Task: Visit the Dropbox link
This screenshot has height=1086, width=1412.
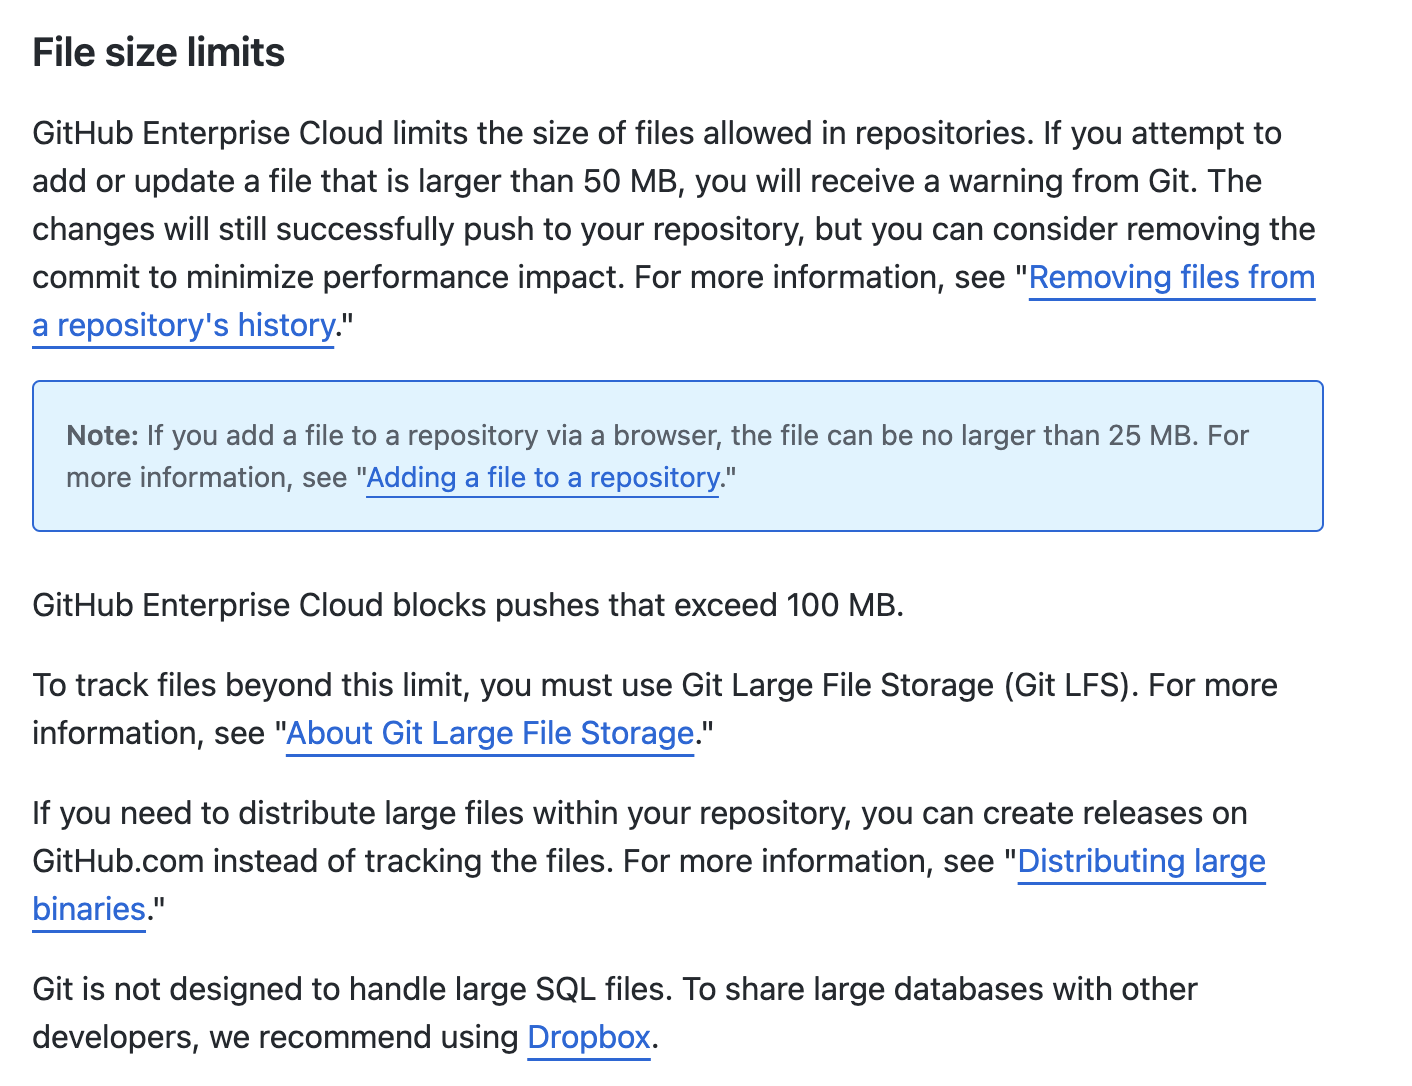Action: tap(589, 1037)
